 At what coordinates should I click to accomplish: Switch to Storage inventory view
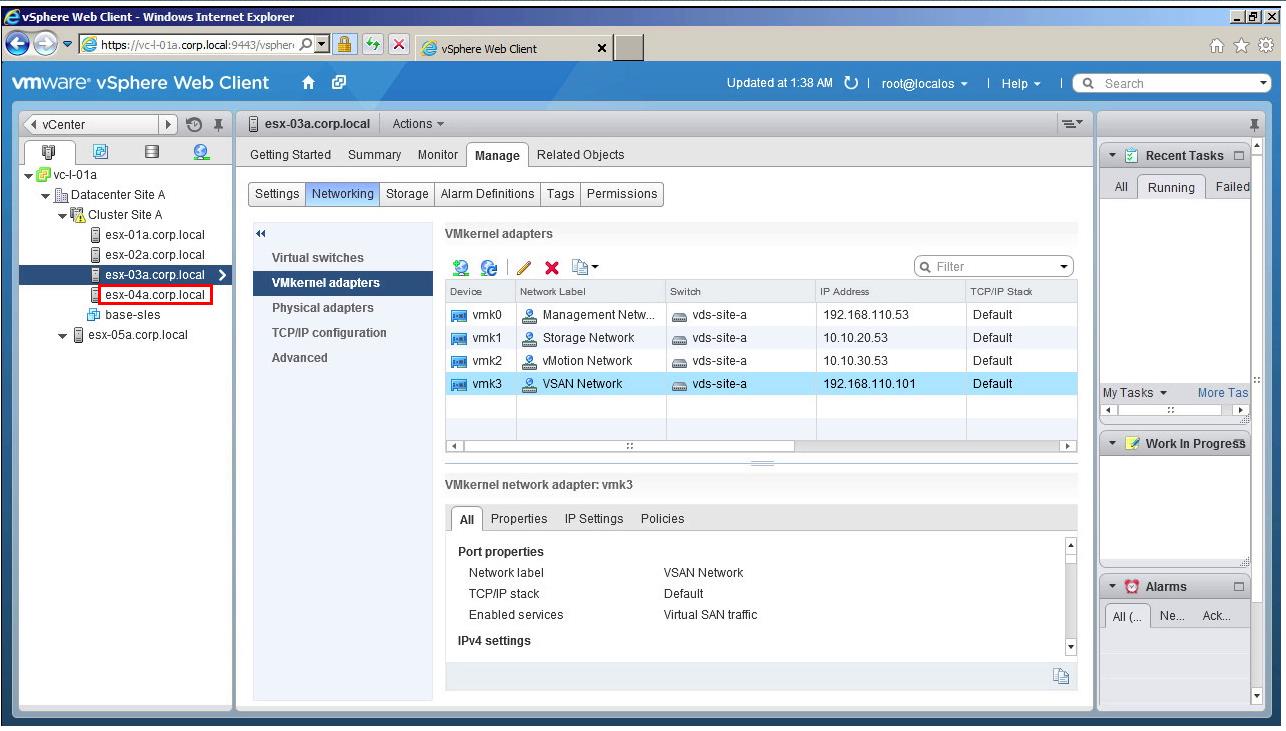point(151,152)
